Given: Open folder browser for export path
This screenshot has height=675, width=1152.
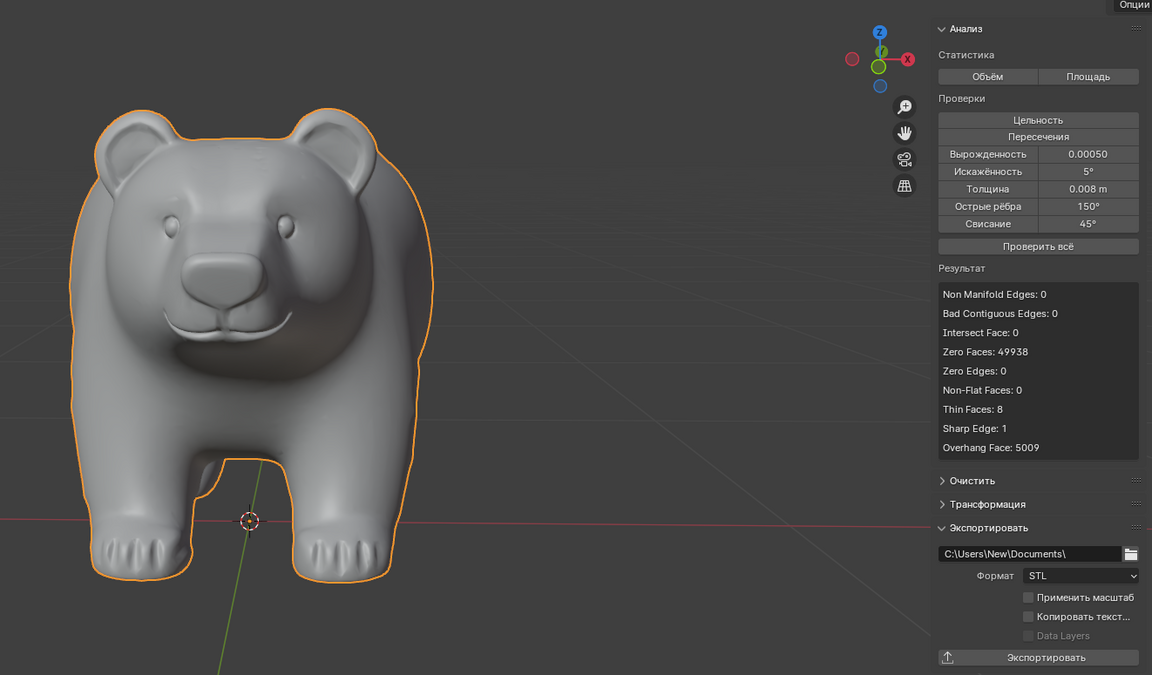Looking at the screenshot, I should 1131,554.
